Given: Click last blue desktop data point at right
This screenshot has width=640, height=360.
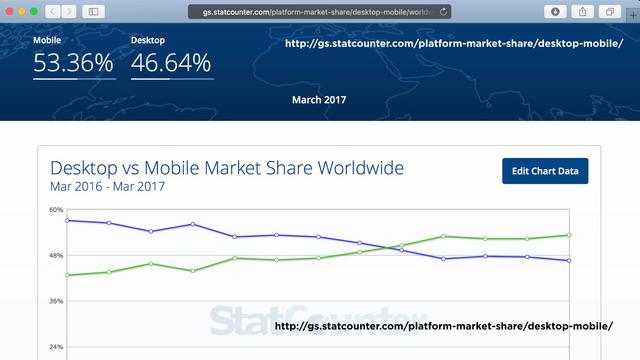Looking at the screenshot, I should pos(569,260).
